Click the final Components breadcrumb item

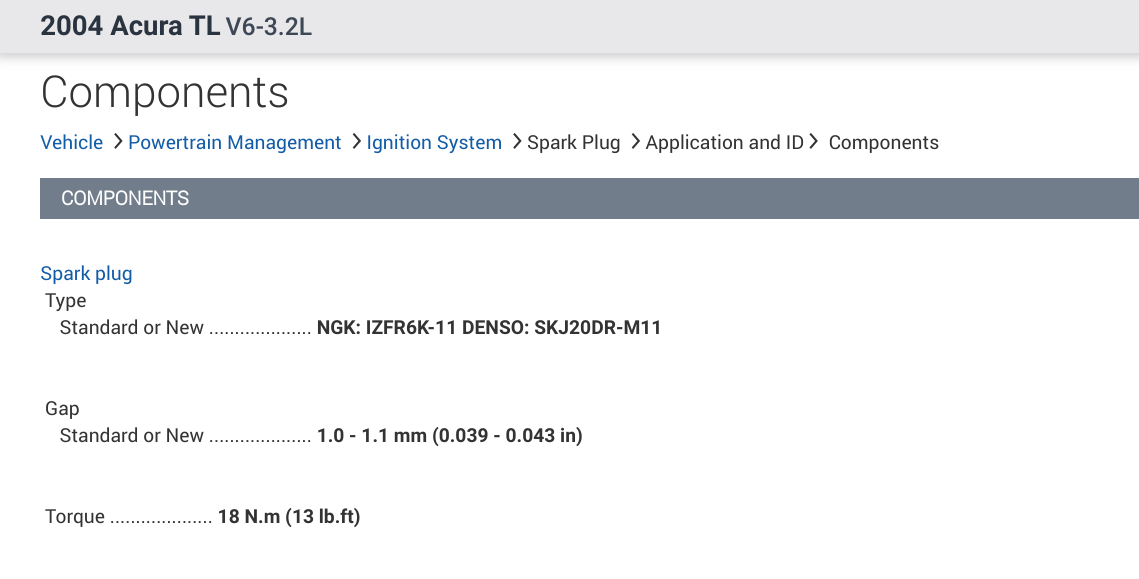pos(883,143)
